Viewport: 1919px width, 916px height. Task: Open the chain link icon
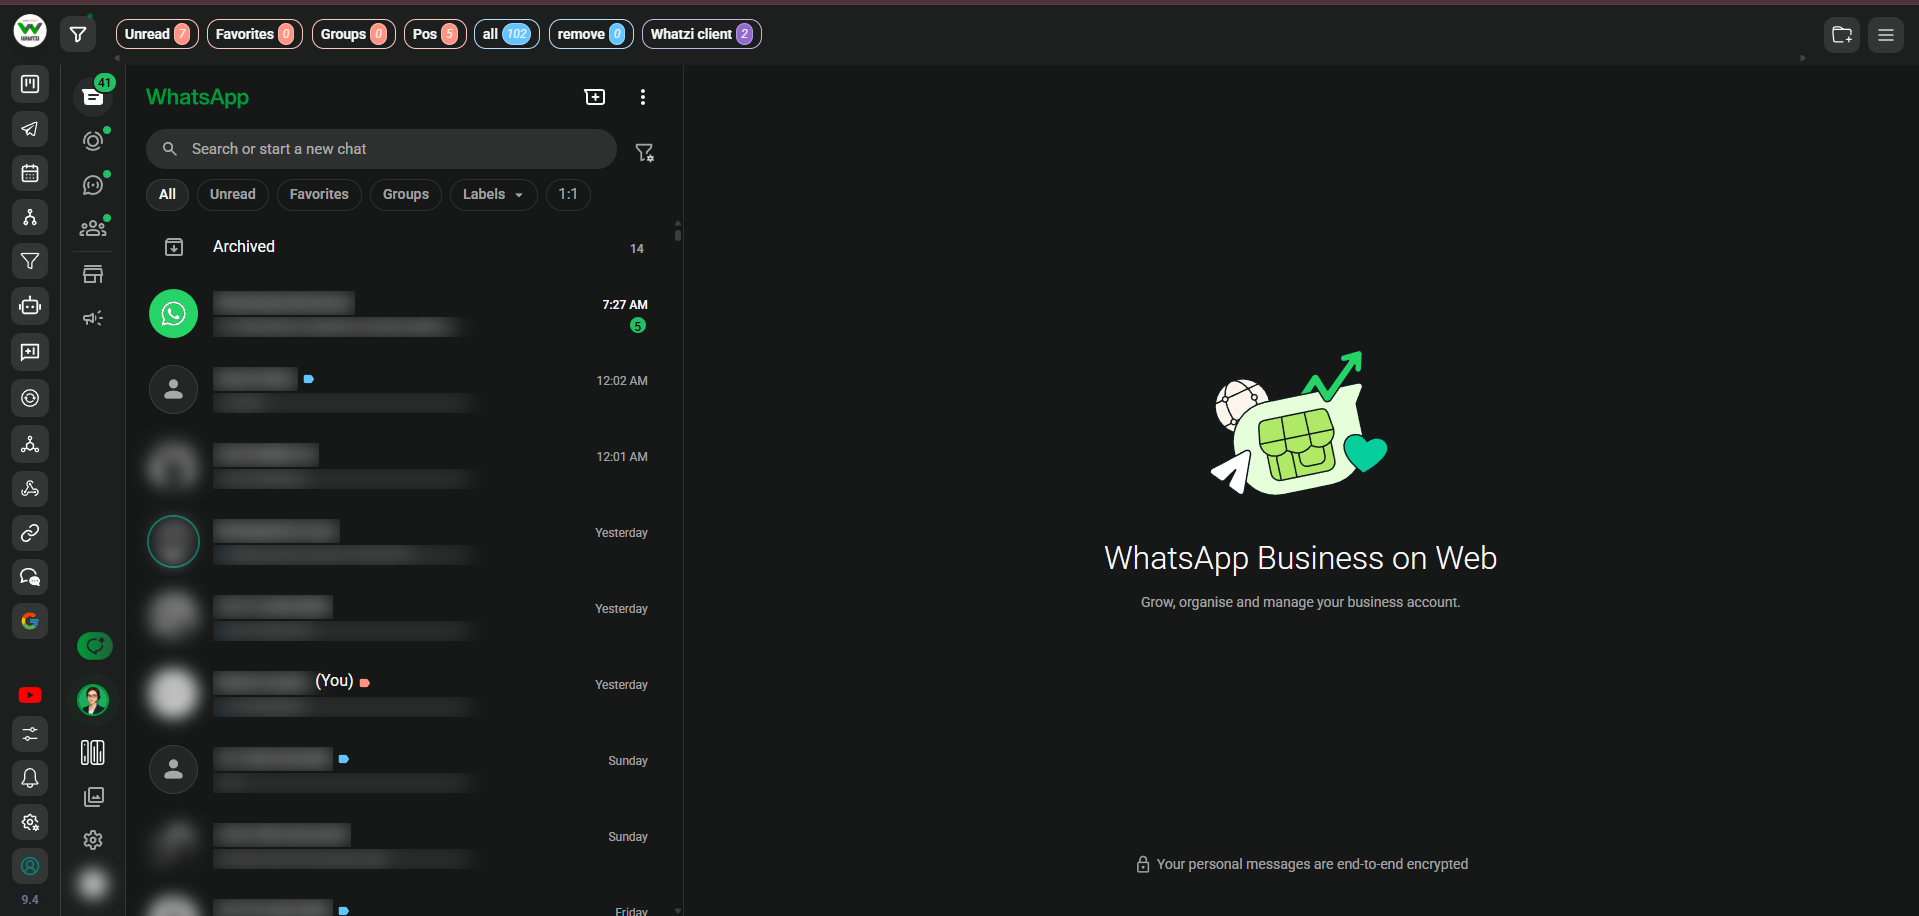(30, 533)
